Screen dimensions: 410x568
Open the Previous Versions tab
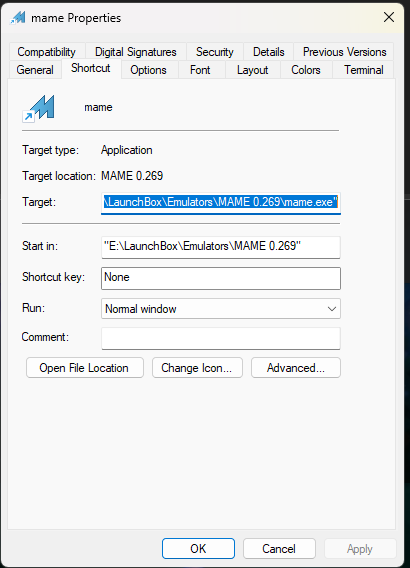pos(344,52)
